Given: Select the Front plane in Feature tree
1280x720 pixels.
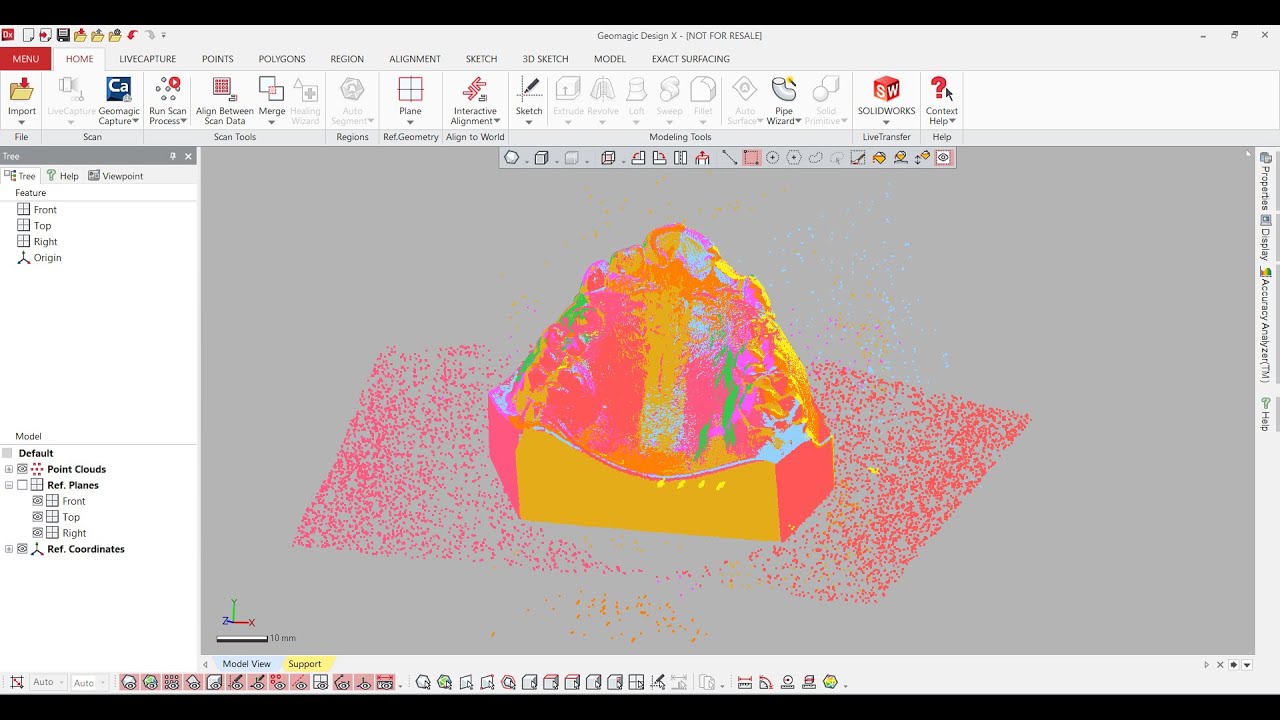Looking at the screenshot, I should click(38, 210).
